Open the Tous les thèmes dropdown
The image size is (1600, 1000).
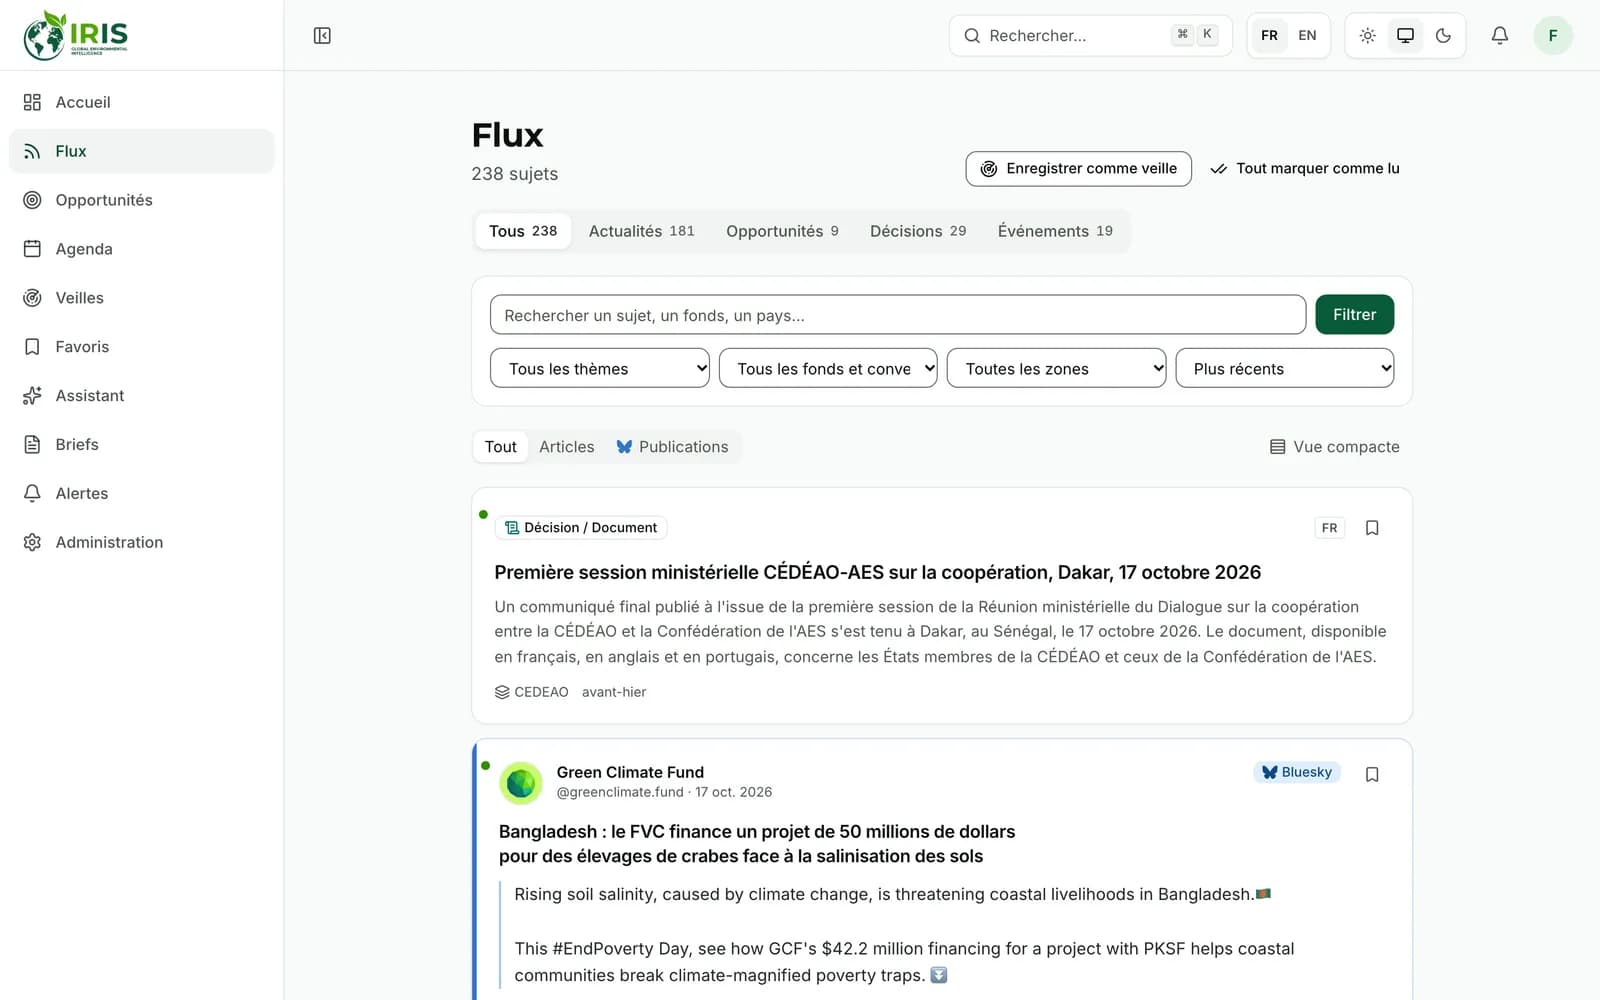[600, 368]
